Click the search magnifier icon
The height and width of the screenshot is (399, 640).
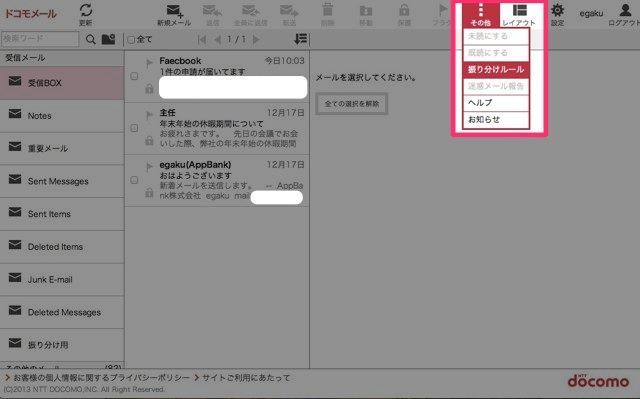[x=91, y=39]
